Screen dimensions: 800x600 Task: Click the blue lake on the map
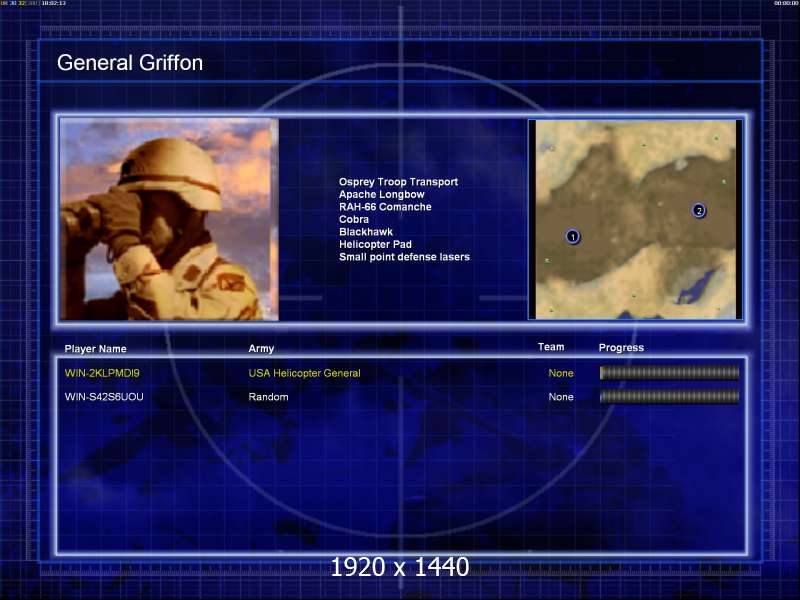pos(695,288)
